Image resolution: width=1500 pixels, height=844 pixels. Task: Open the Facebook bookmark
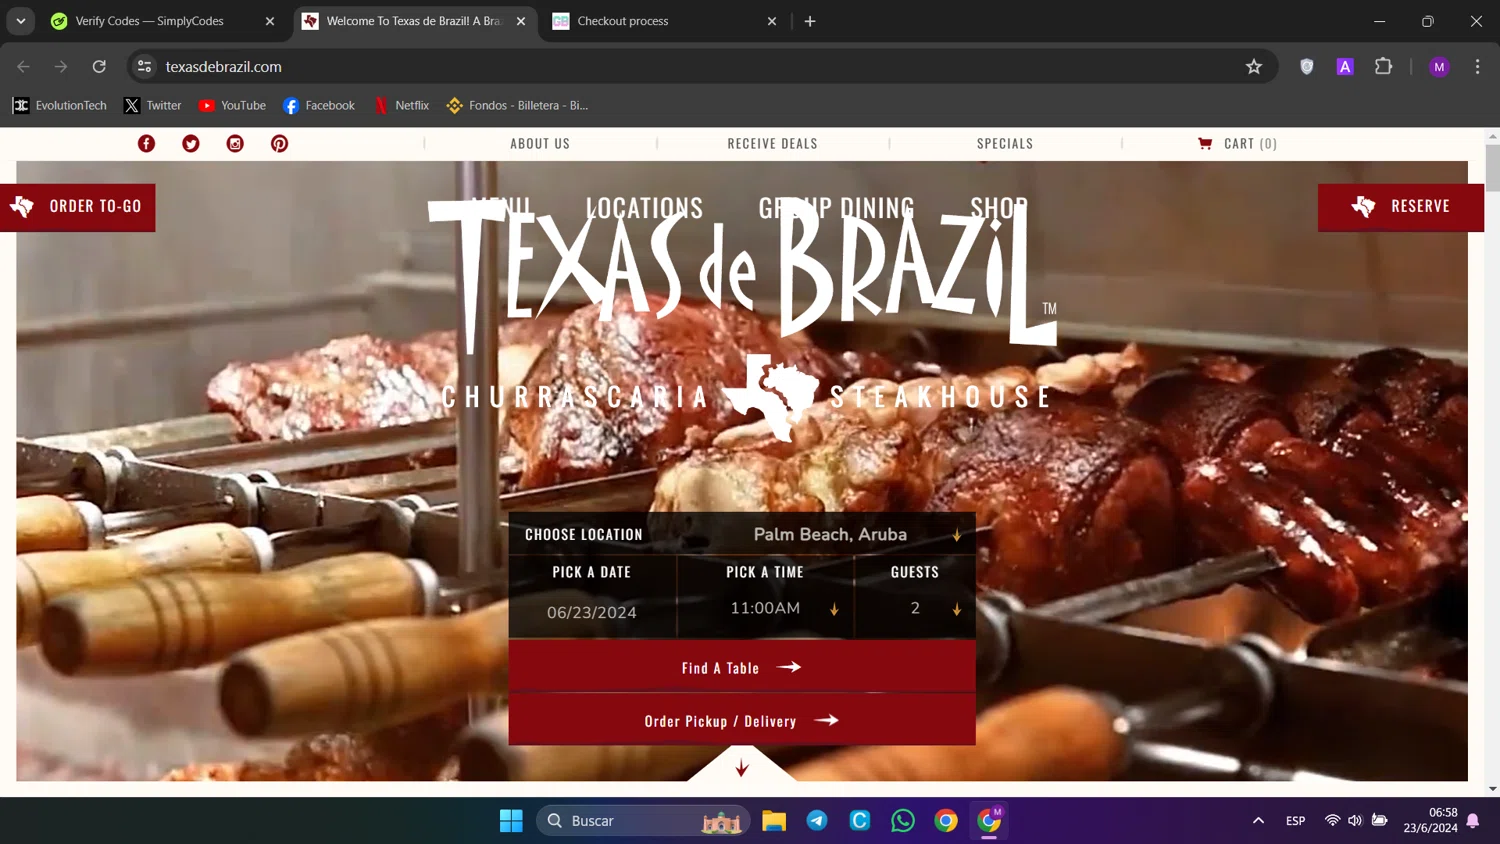319,105
